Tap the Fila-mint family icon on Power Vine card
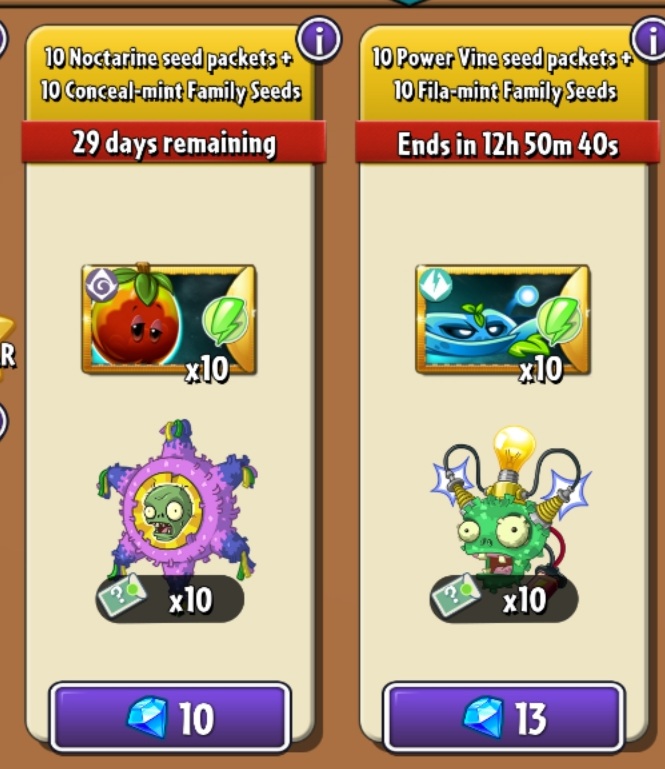The width and height of the screenshot is (665, 769). coord(435,284)
